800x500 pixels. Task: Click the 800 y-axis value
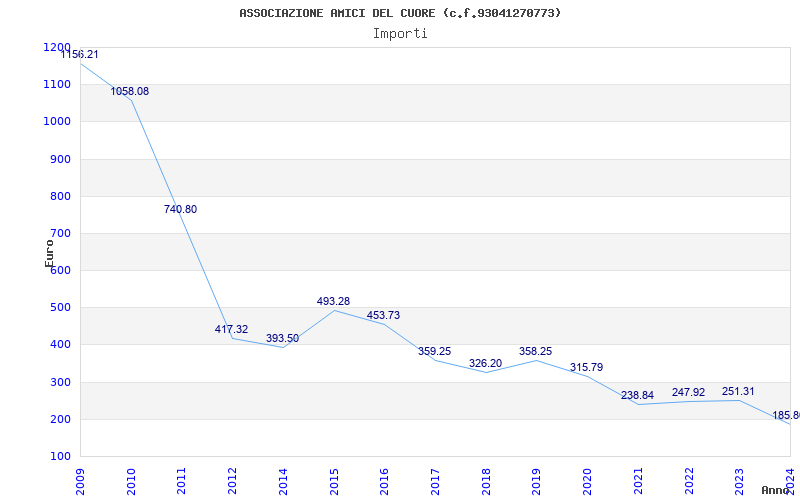click(60, 196)
